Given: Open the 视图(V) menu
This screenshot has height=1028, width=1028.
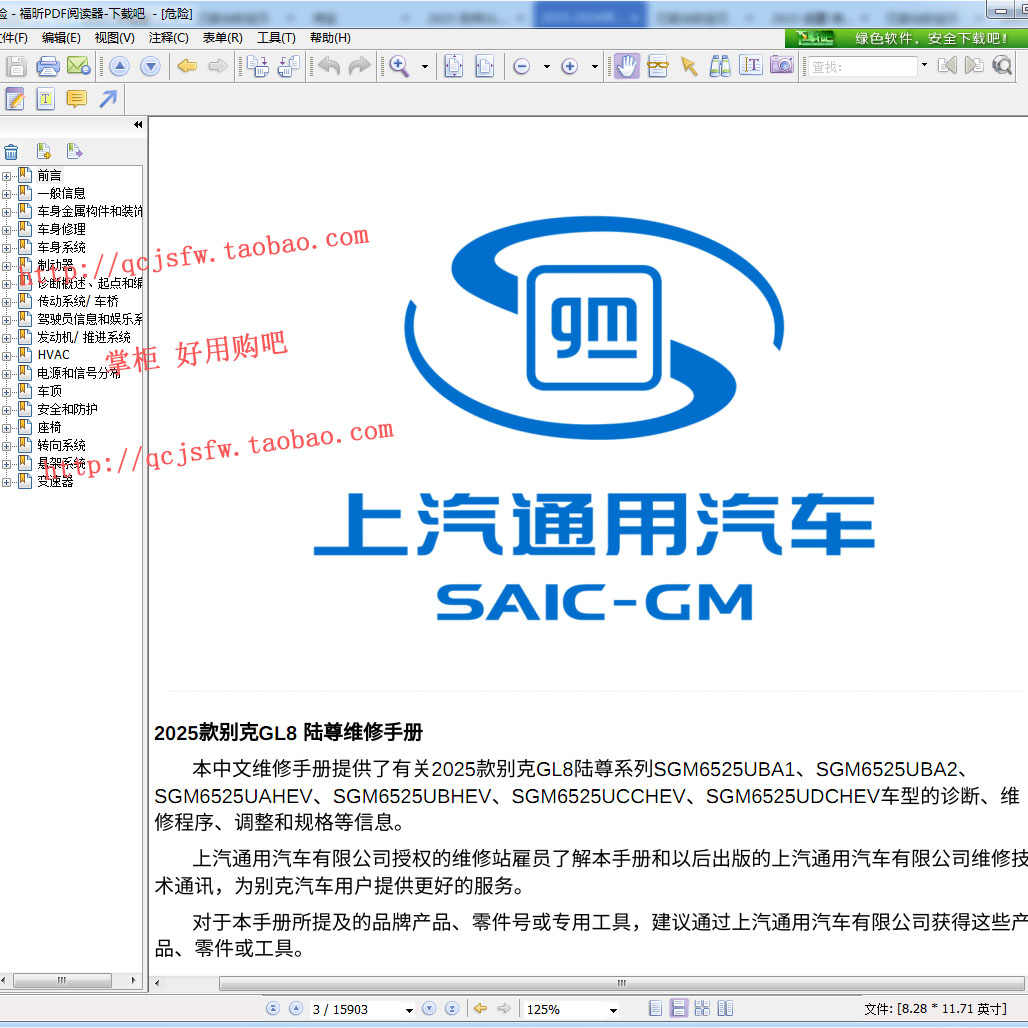Looking at the screenshot, I should [x=115, y=38].
